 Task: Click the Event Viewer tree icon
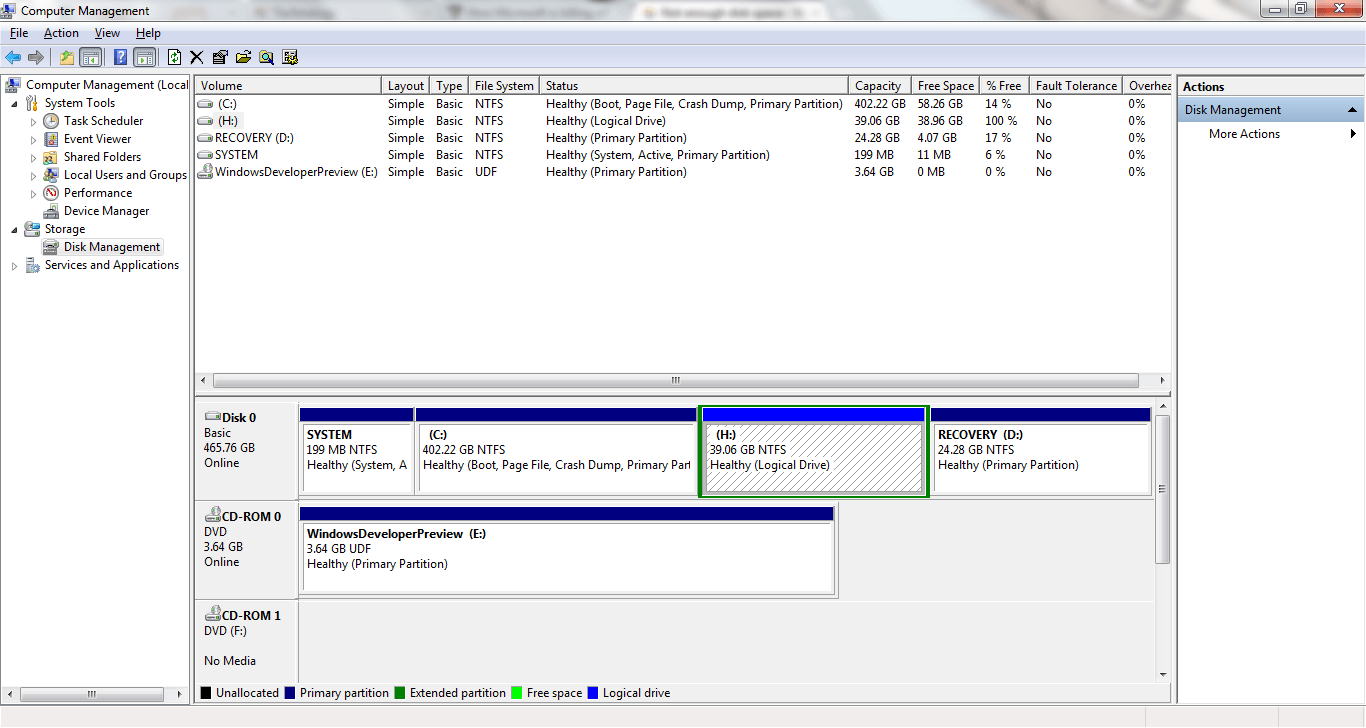click(51, 139)
